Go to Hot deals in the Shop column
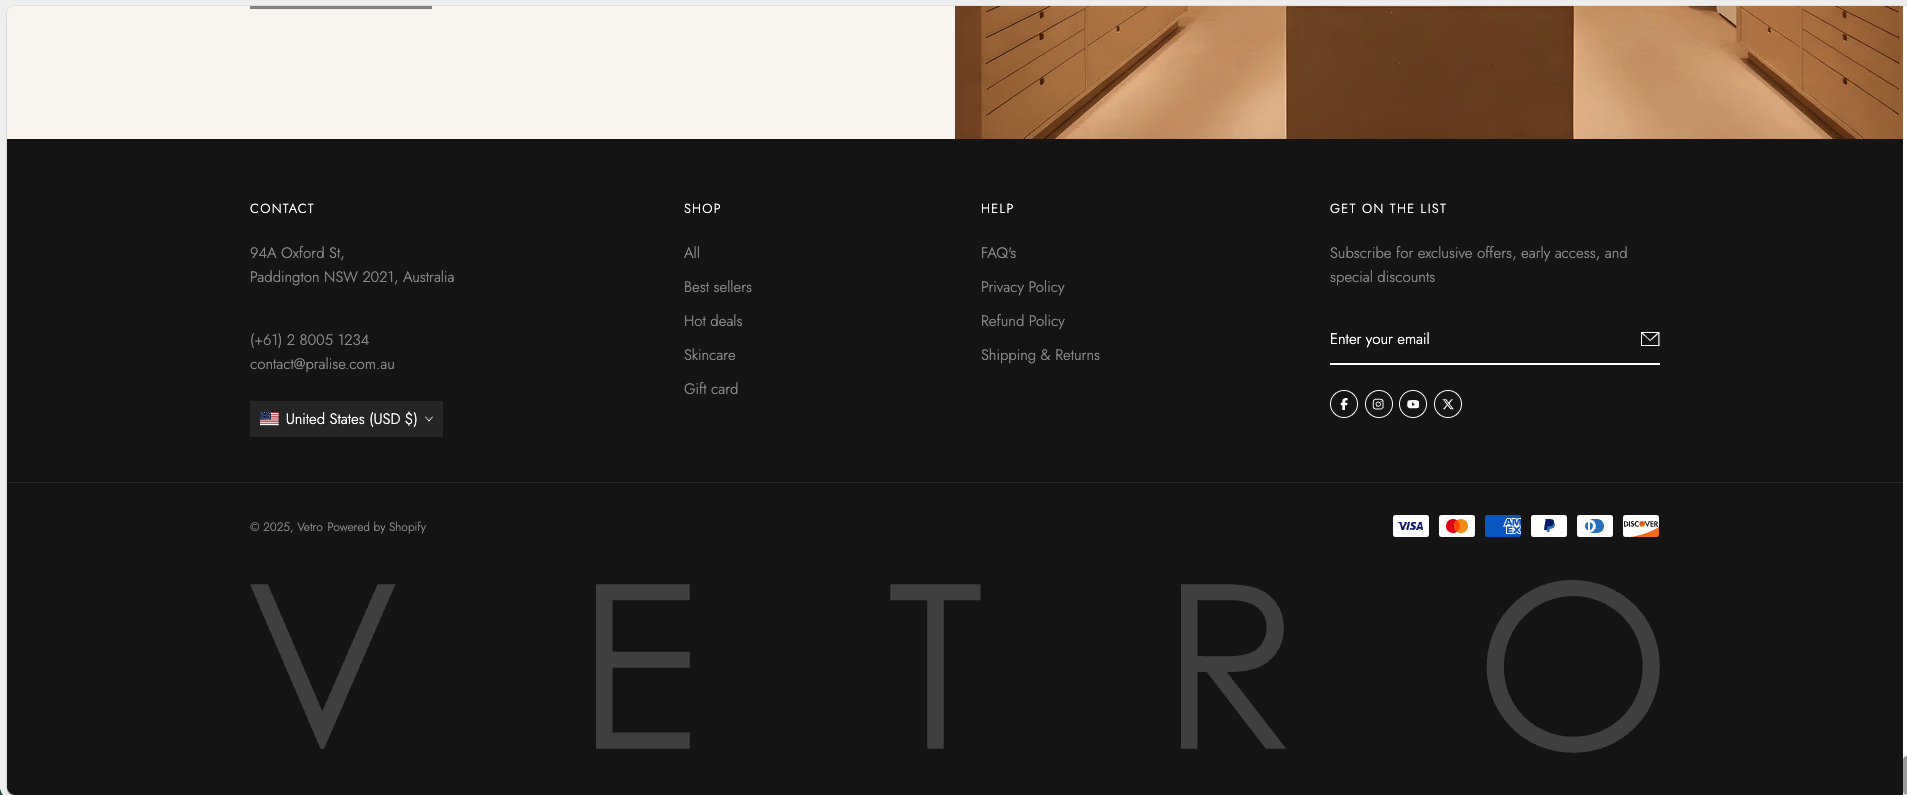Image resolution: width=1907 pixels, height=795 pixels. (x=712, y=321)
